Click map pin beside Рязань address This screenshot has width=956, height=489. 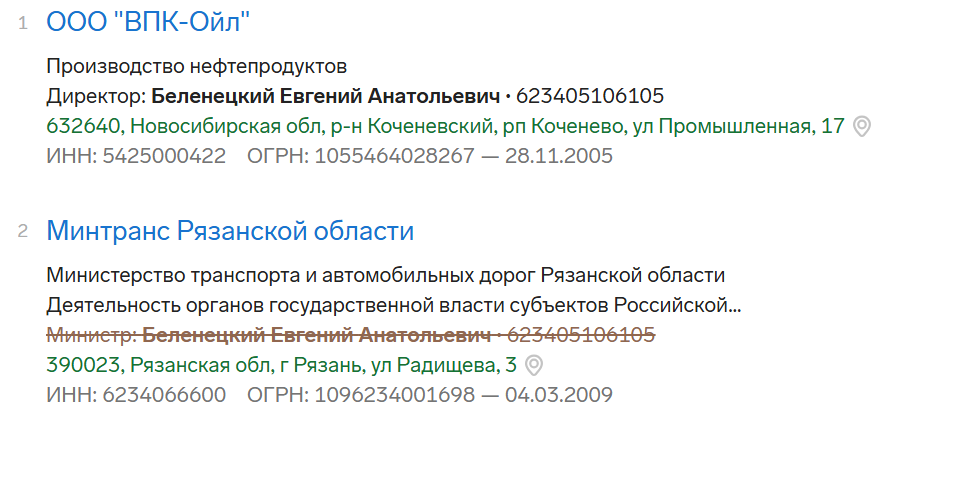click(x=534, y=365)
